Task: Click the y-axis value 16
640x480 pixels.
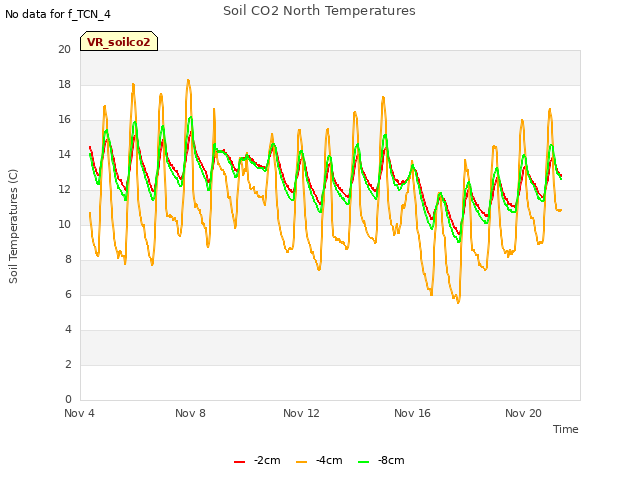Action: [x=64, y=120]
